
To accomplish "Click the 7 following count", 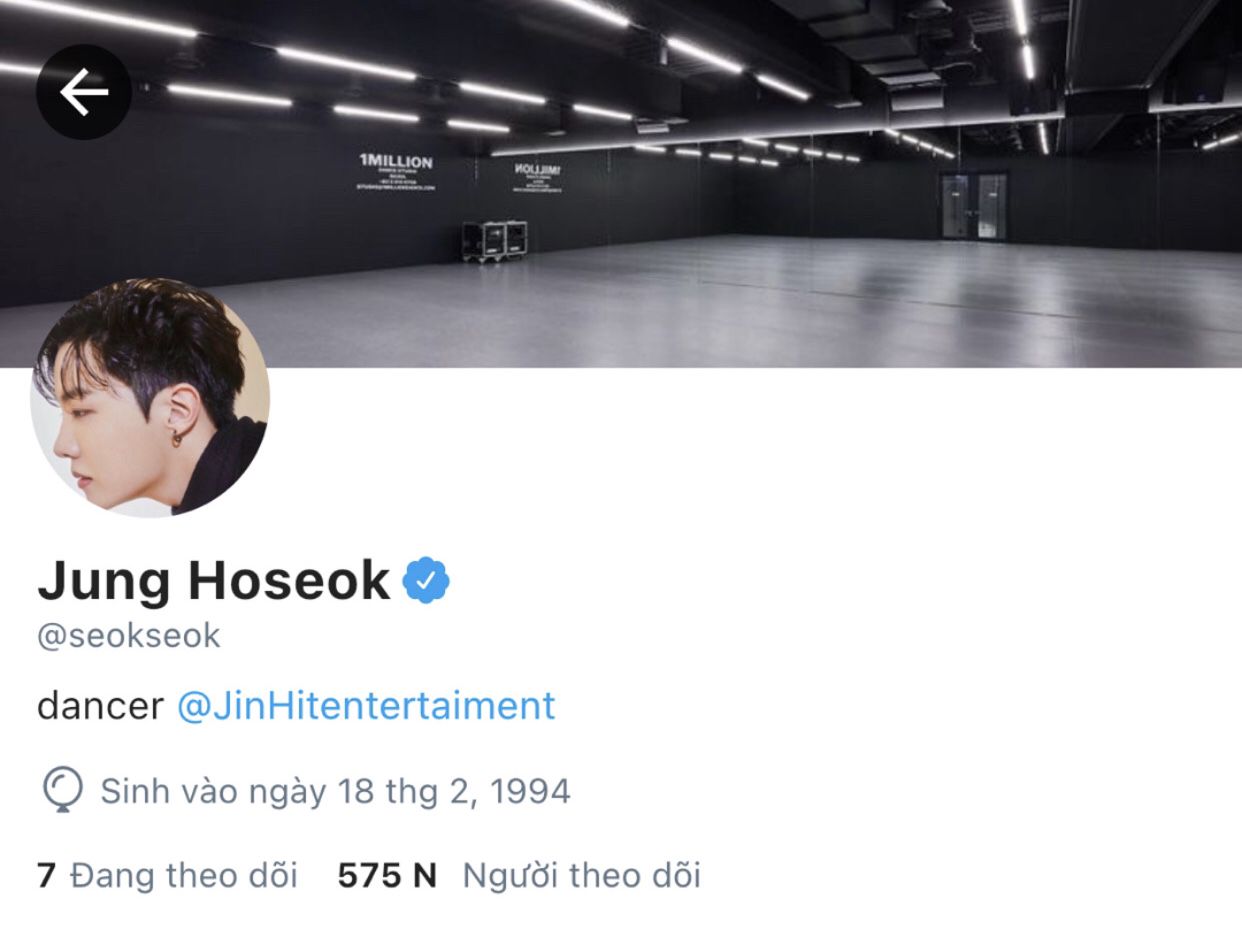I will pyautogui.click(x=46, y=875).
